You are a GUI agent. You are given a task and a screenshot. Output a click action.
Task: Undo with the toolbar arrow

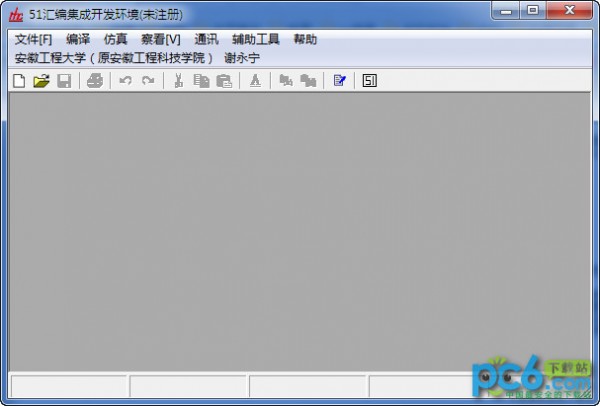click(x=125, y=81)
